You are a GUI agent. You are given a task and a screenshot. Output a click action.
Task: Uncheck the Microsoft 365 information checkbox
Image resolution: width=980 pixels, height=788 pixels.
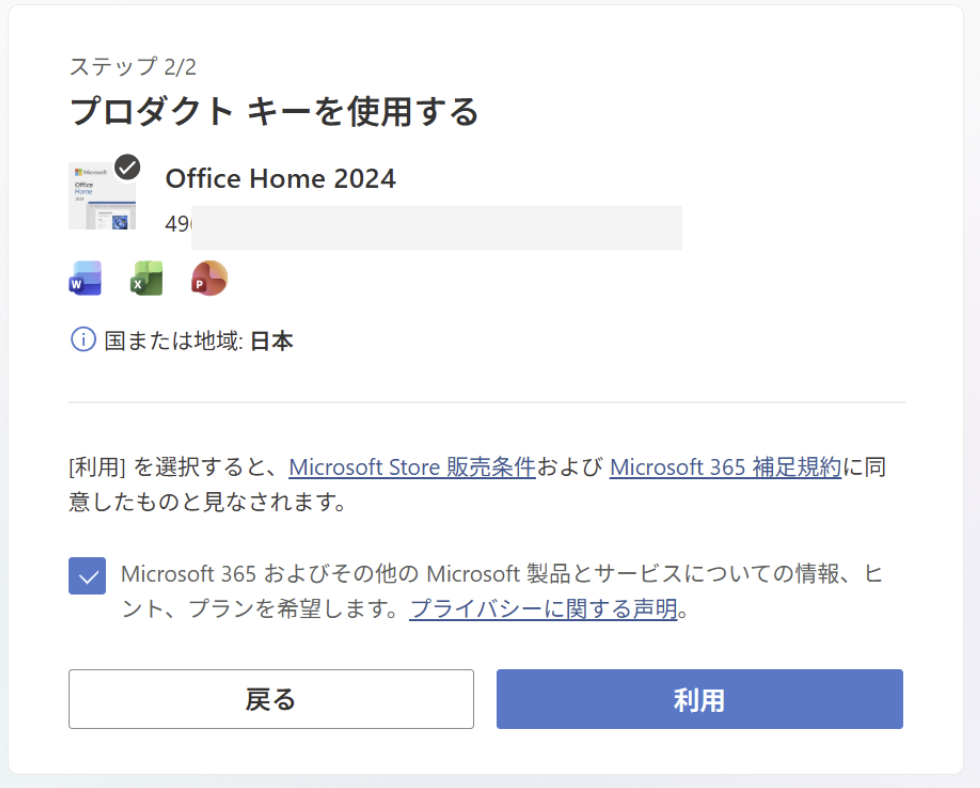pyautogui.click(x=87, y=576)
